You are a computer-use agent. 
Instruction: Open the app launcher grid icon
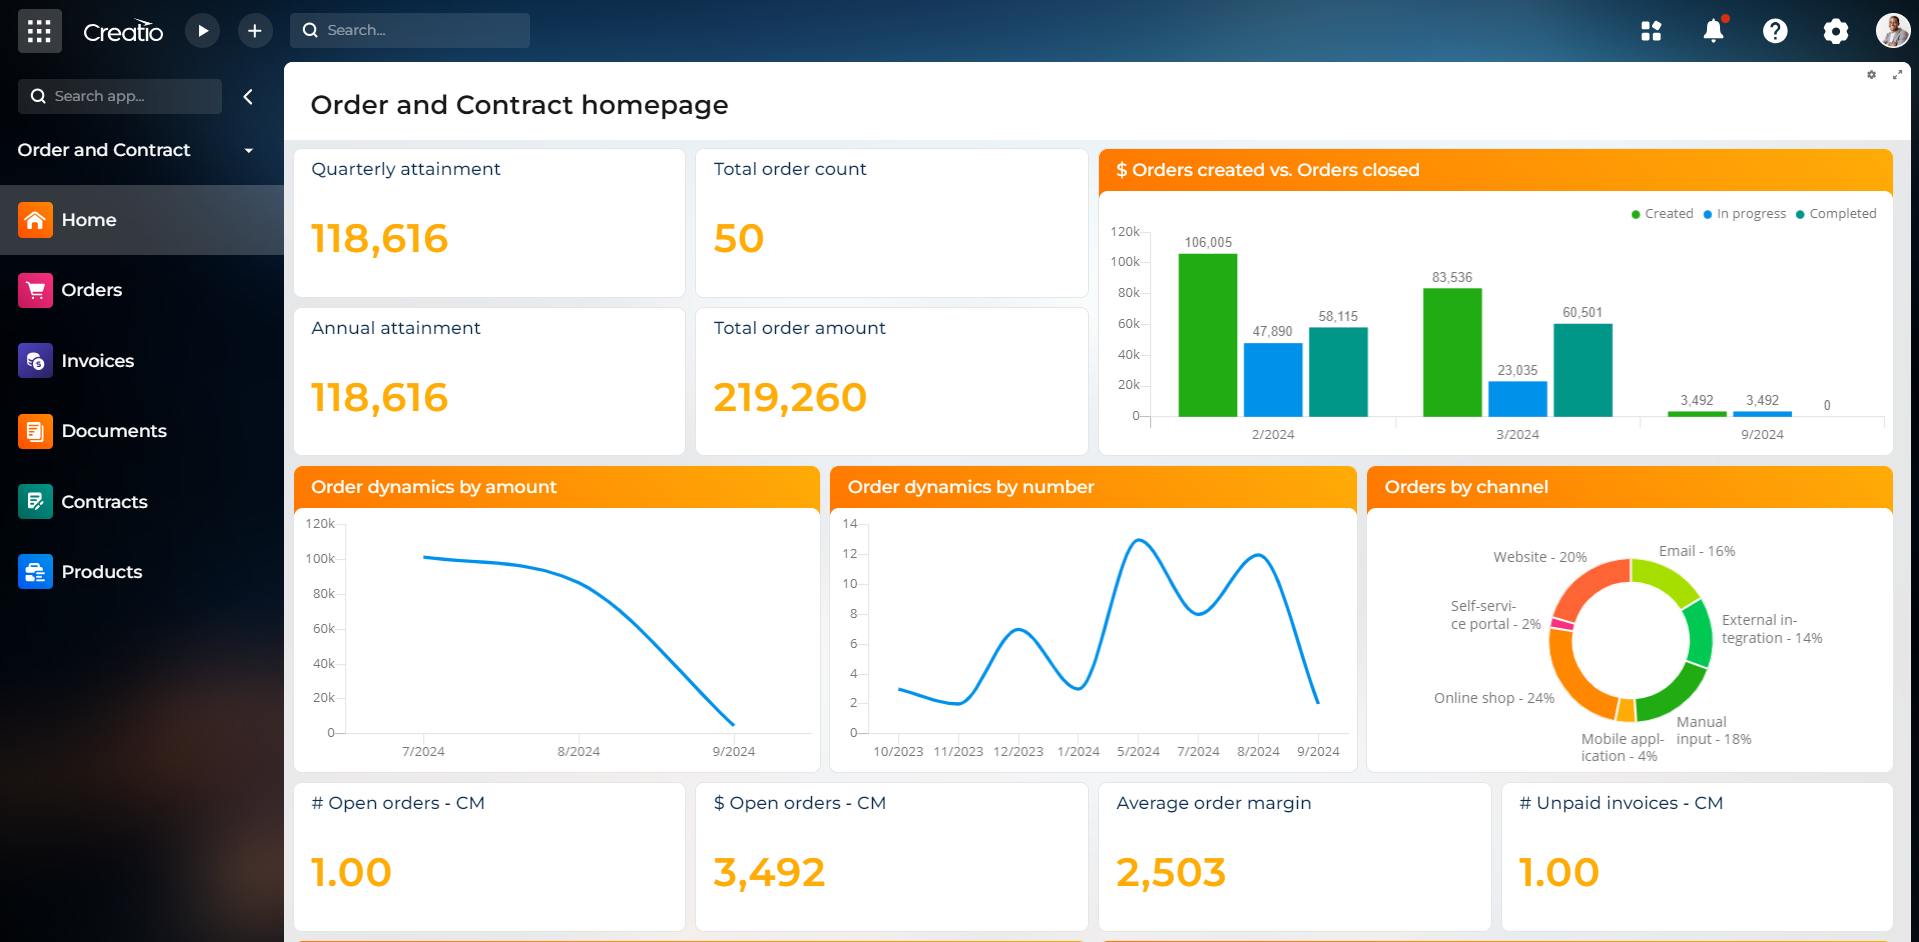coord(1651,31)
